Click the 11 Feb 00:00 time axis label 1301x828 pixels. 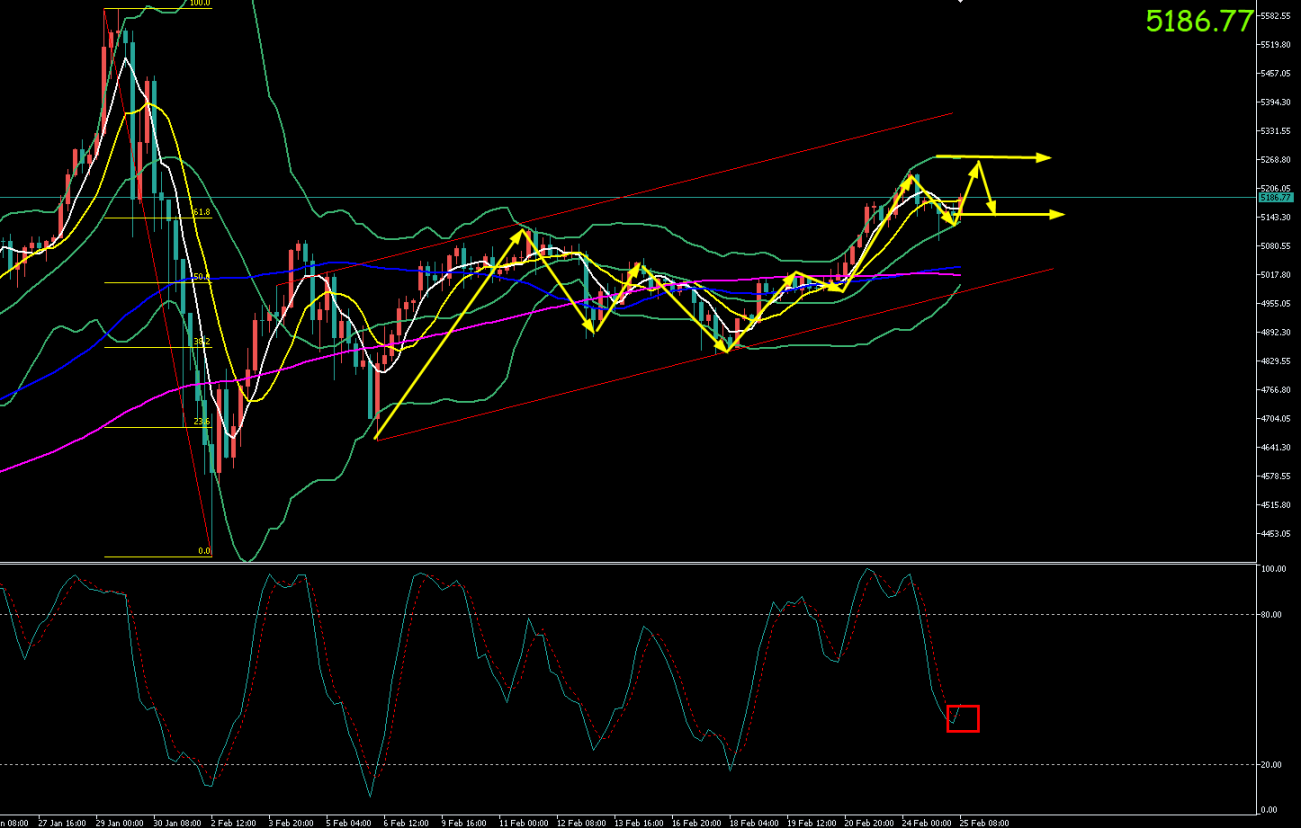(x=524, y=823)
